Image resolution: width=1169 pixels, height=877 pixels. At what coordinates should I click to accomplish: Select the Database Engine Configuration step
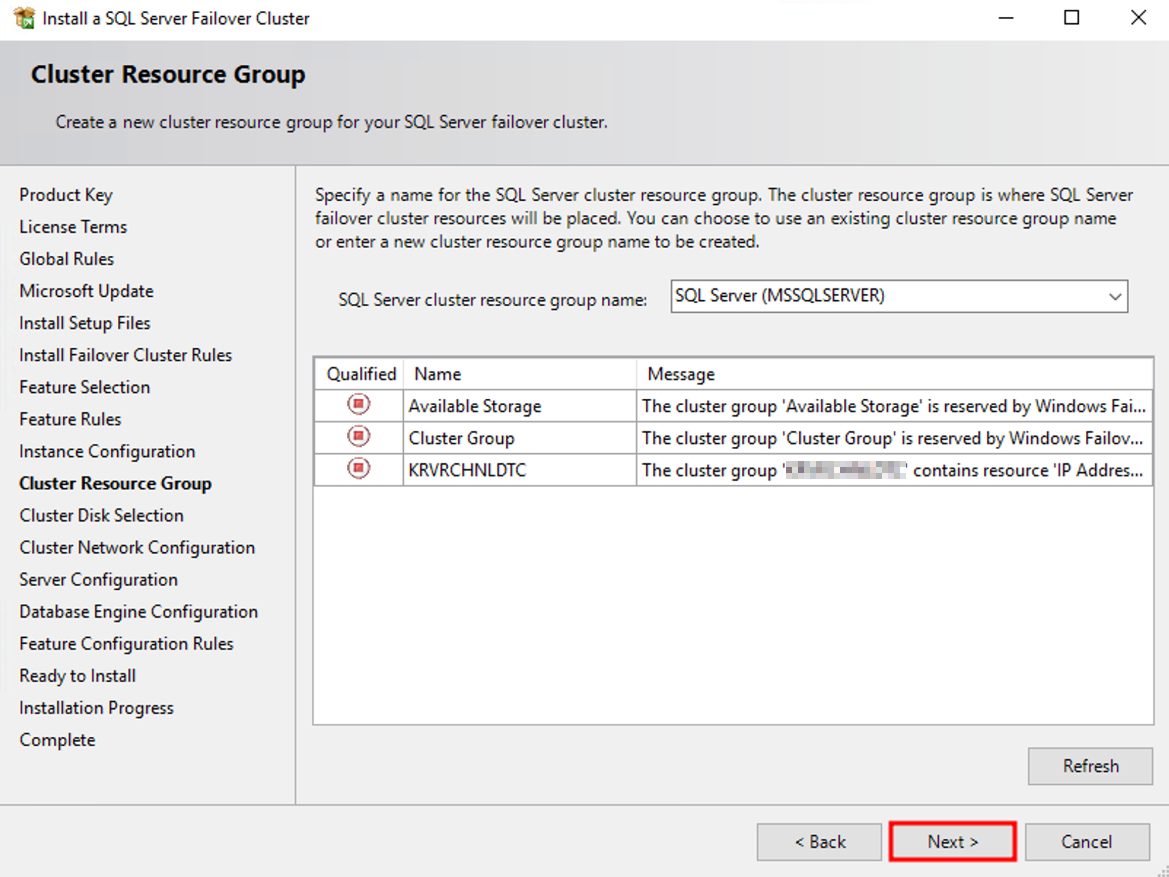[x=139, y=612]
